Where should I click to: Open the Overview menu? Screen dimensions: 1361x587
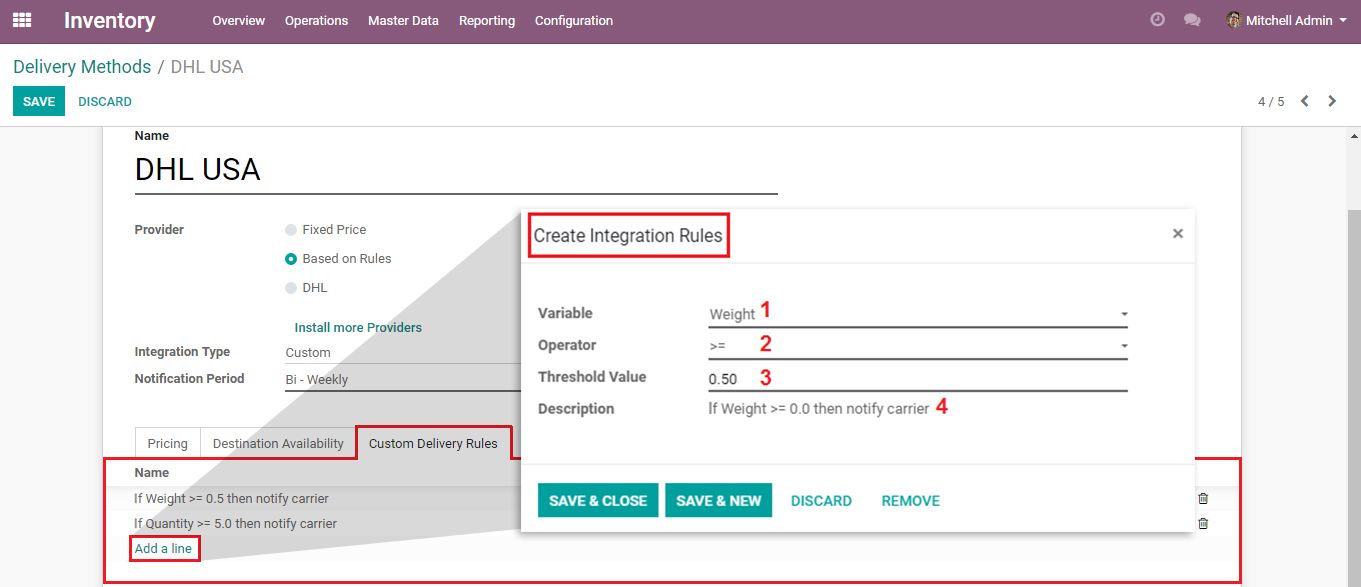coord(239,20)
